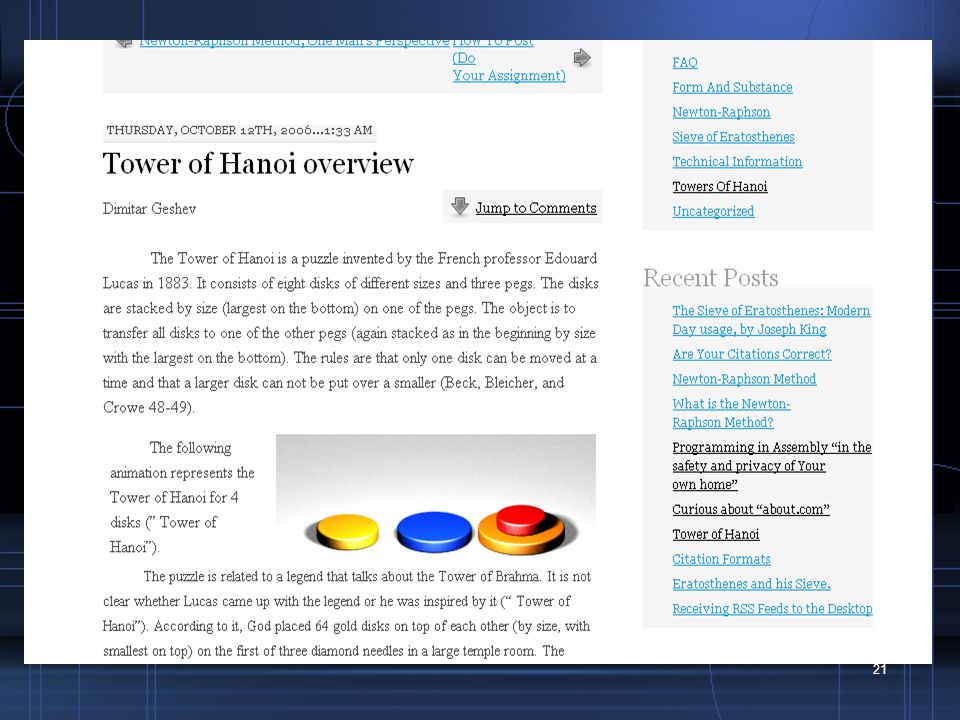The width and height of the screenshot is (960, 720).
Task: Open 'Programming in Assembly' recent post
Action: tap(771, 466)
